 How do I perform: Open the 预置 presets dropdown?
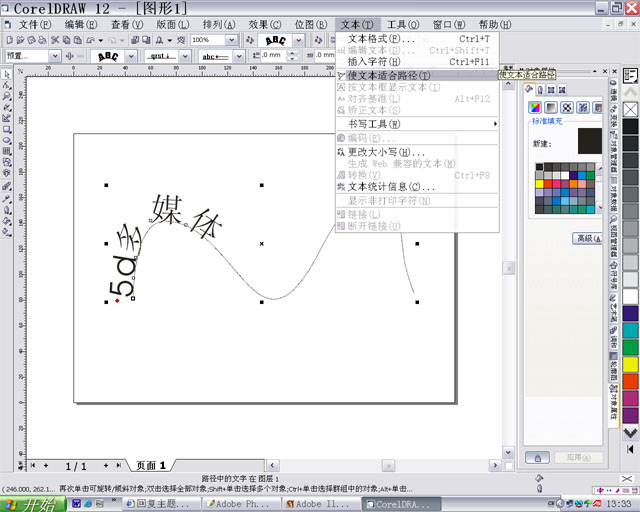55,56
